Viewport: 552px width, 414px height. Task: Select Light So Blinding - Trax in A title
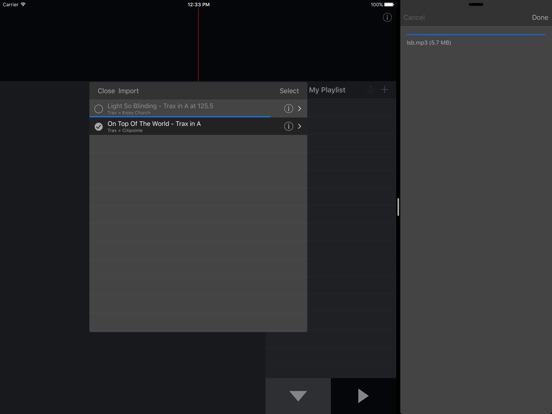coord(160,106)
